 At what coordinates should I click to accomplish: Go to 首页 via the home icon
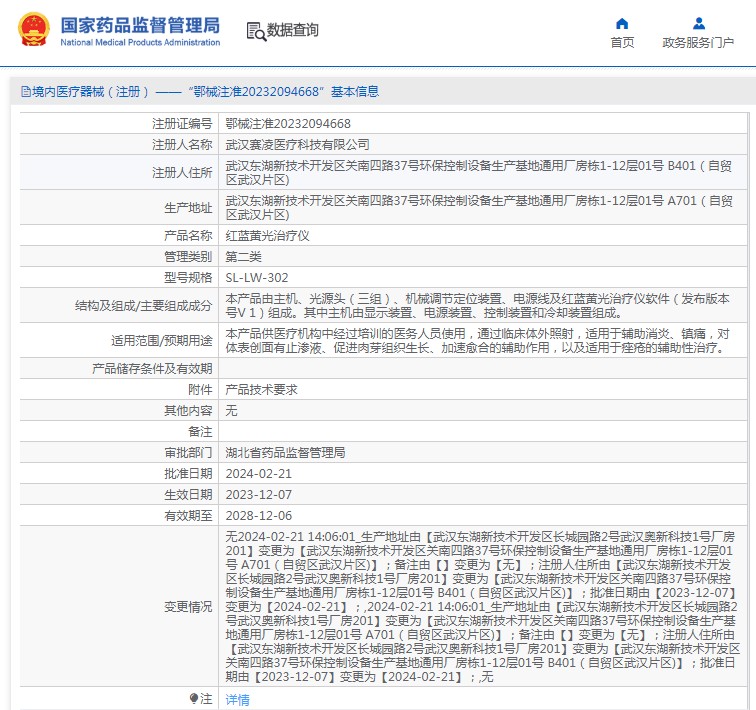622,24
